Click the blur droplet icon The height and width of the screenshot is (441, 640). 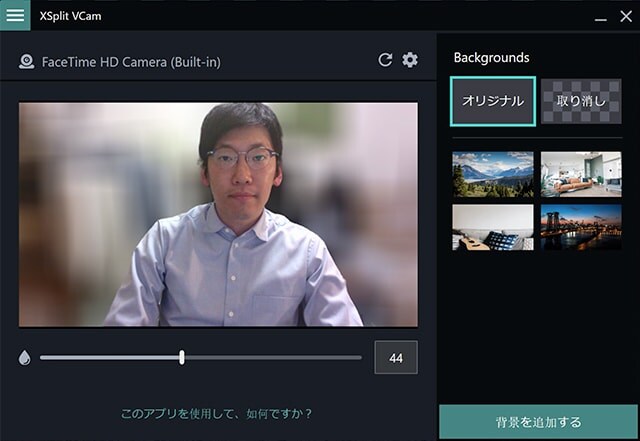(x=24, y=358)
